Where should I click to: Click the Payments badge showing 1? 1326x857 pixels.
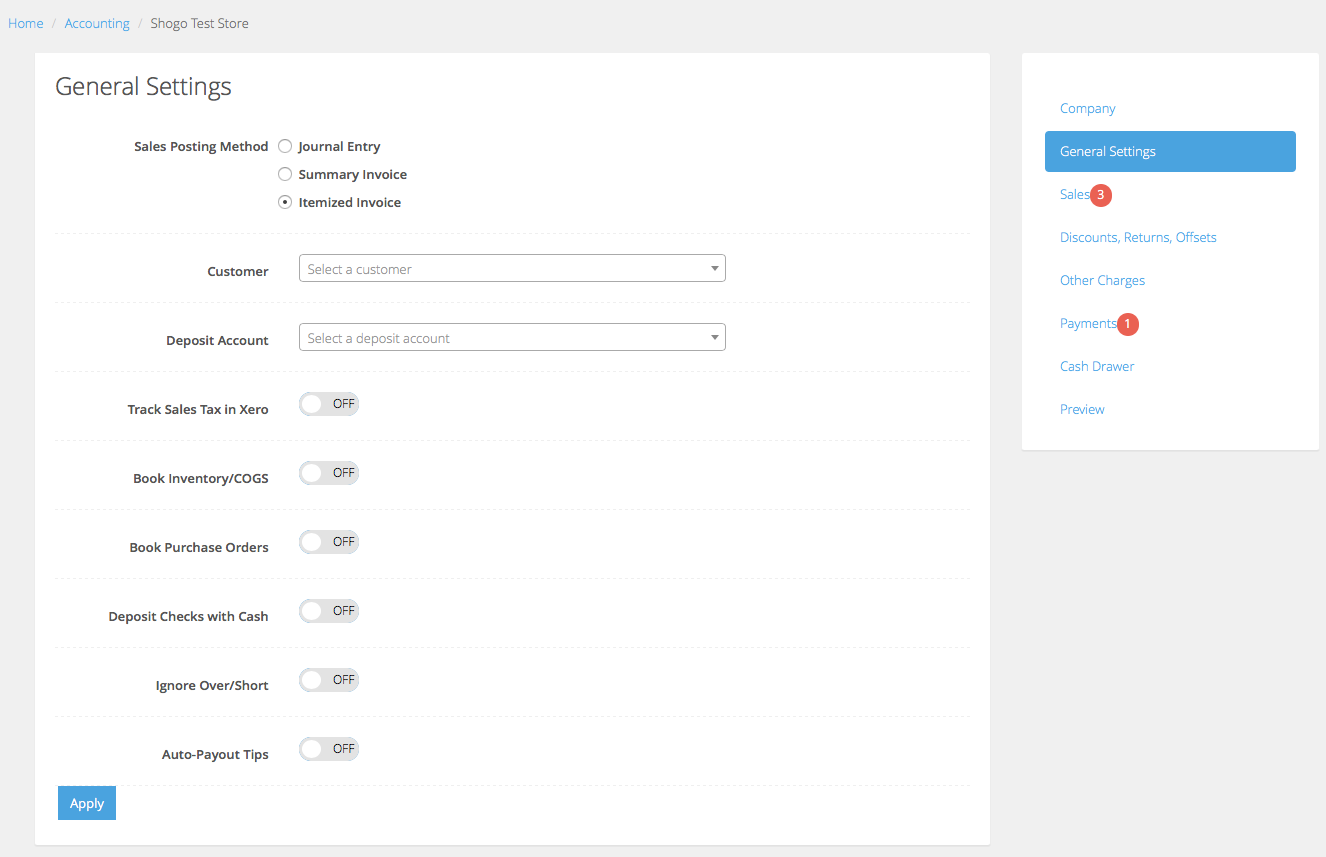(1127, 324)
